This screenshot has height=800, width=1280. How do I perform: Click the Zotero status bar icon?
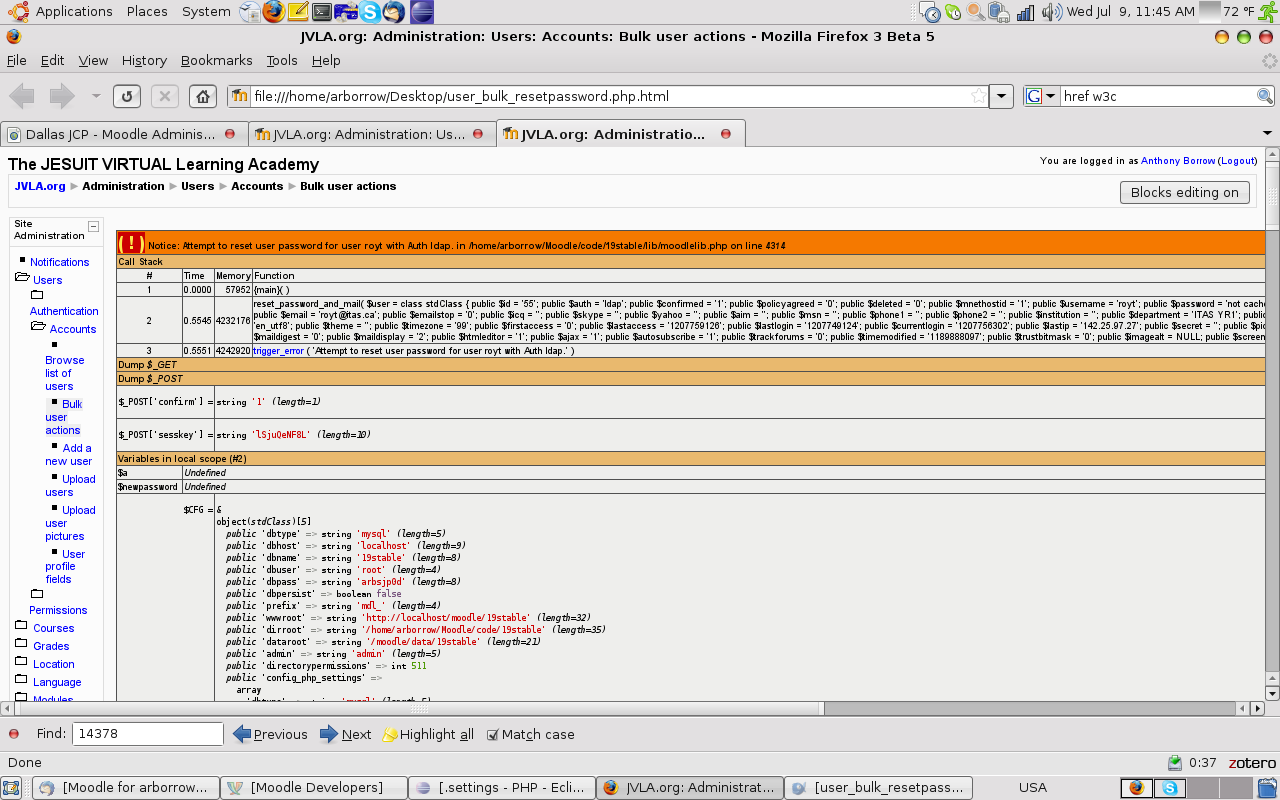tap(1252, 762)
